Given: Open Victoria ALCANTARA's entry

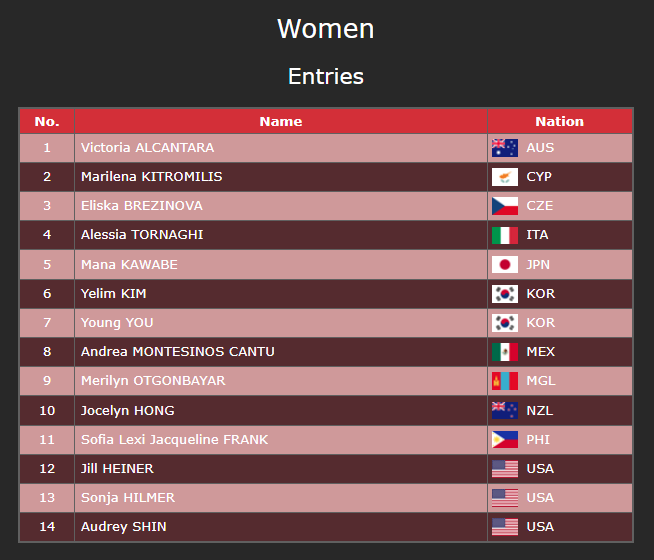Looking at the screenshot, I should [x=147, y=148].
